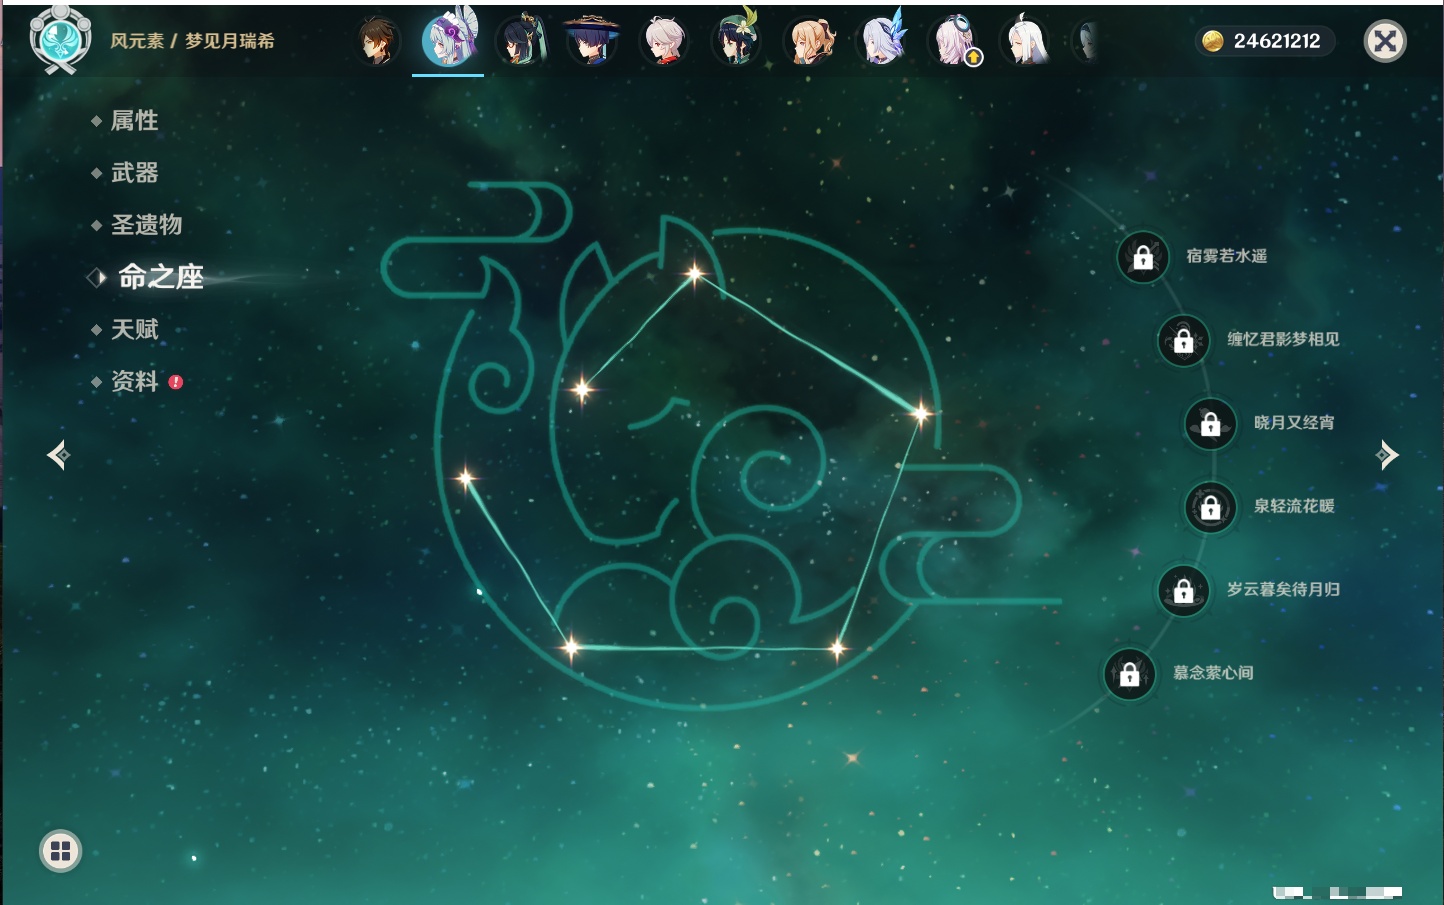Click the leftmost star on the crescent
The width and height of the screenshot is (1444, 905).
(x=465, y=478)
